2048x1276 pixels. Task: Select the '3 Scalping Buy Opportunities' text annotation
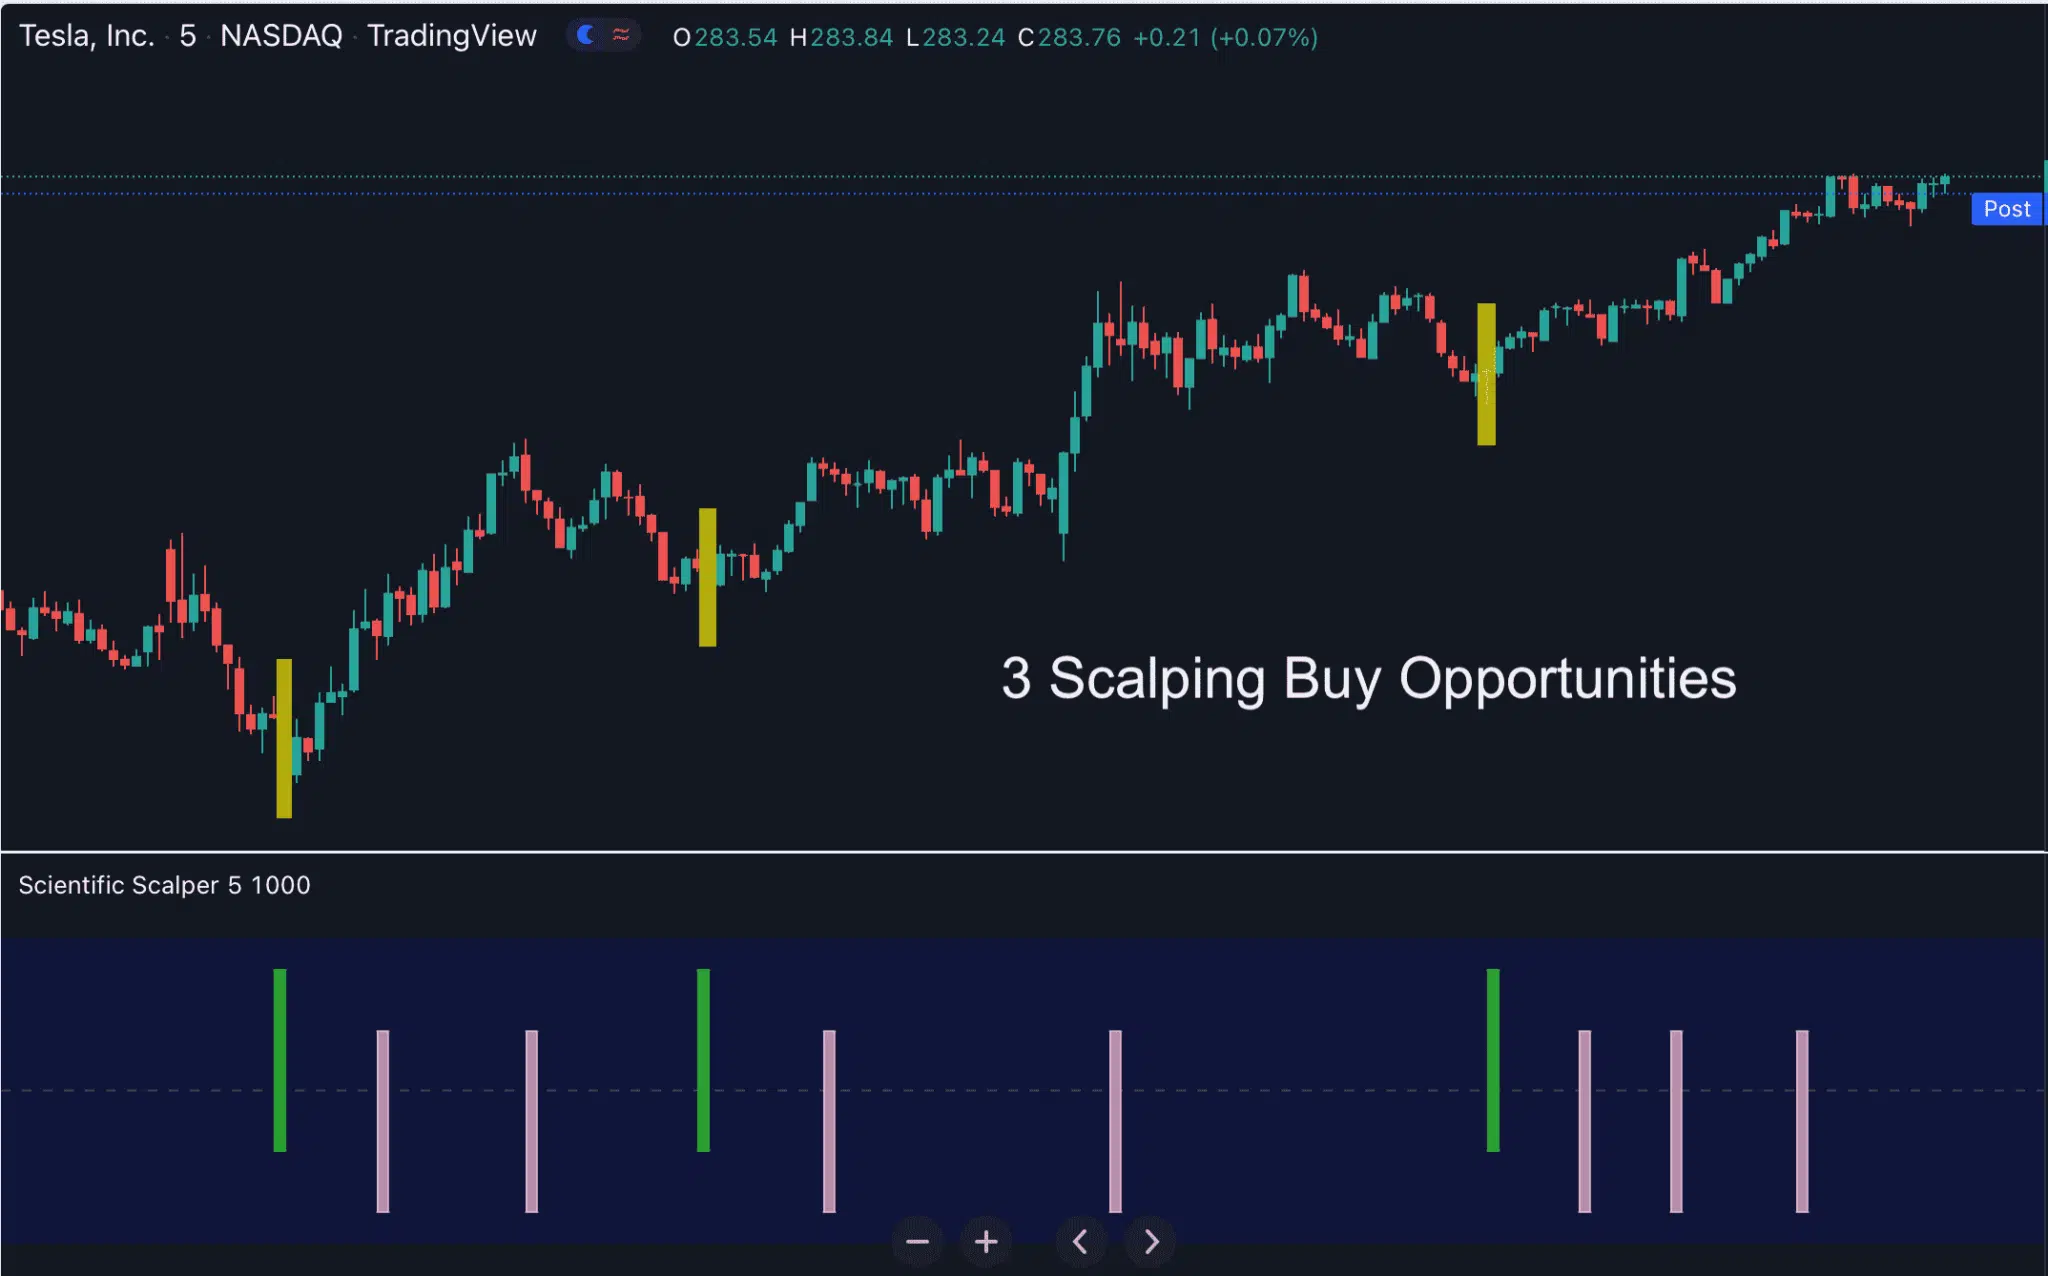(1368, 679)
